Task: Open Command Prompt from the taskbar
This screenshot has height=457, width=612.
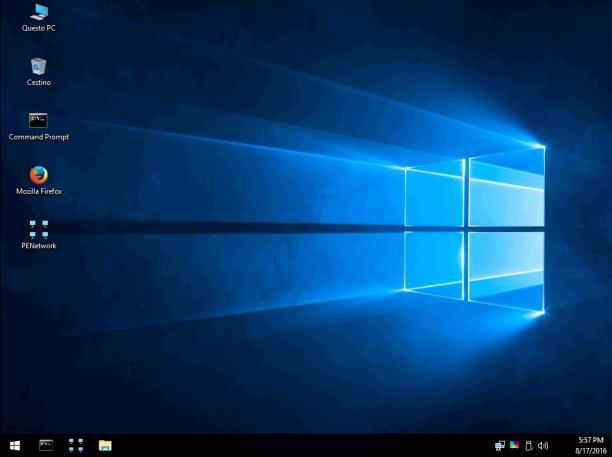Action: tap(46, 445)
